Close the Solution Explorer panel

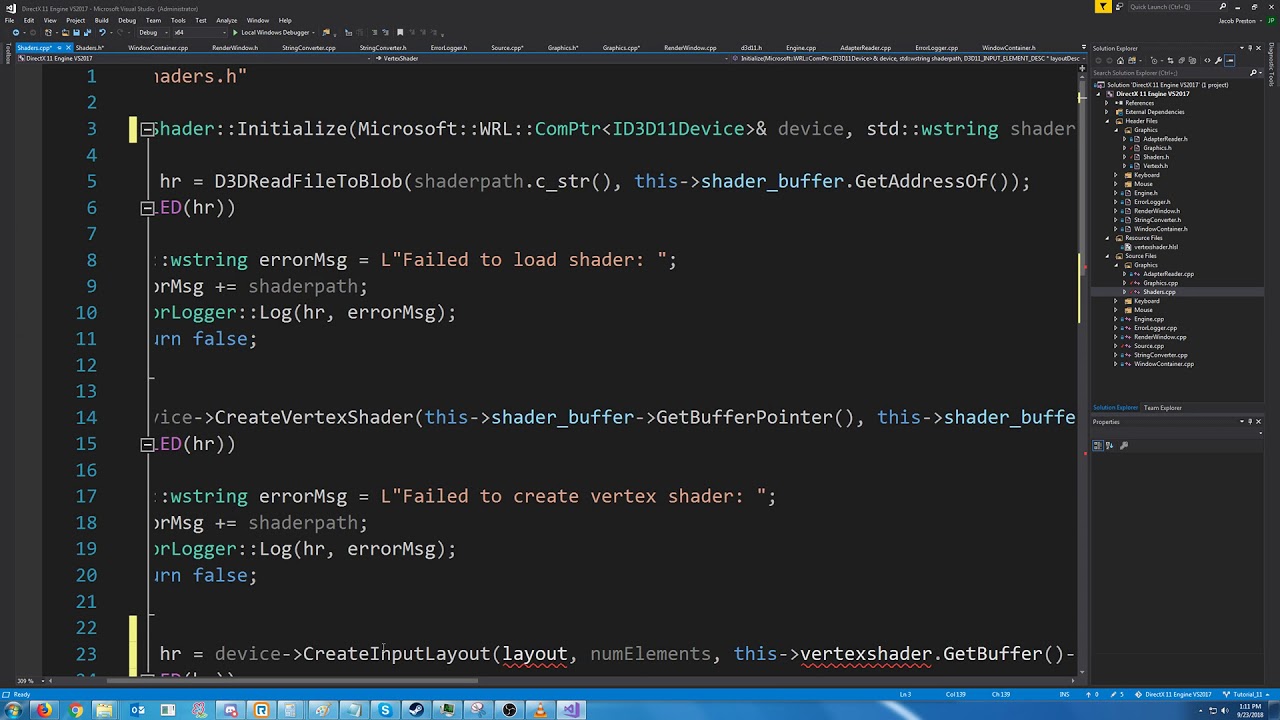[1258, 48]
